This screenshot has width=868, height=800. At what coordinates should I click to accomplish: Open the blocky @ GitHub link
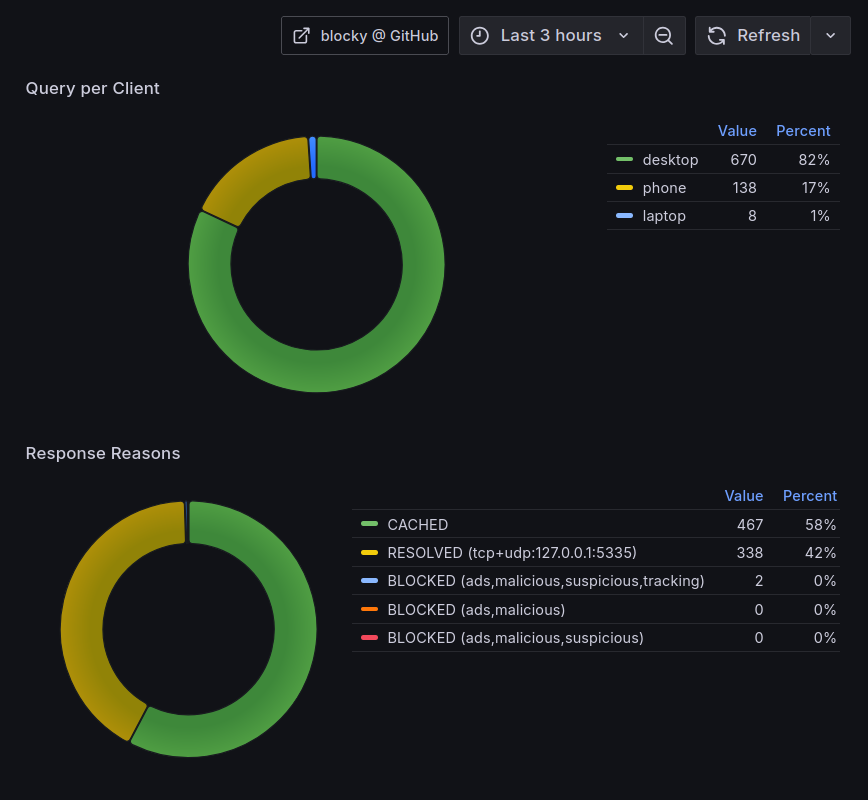tap(365, 35)
